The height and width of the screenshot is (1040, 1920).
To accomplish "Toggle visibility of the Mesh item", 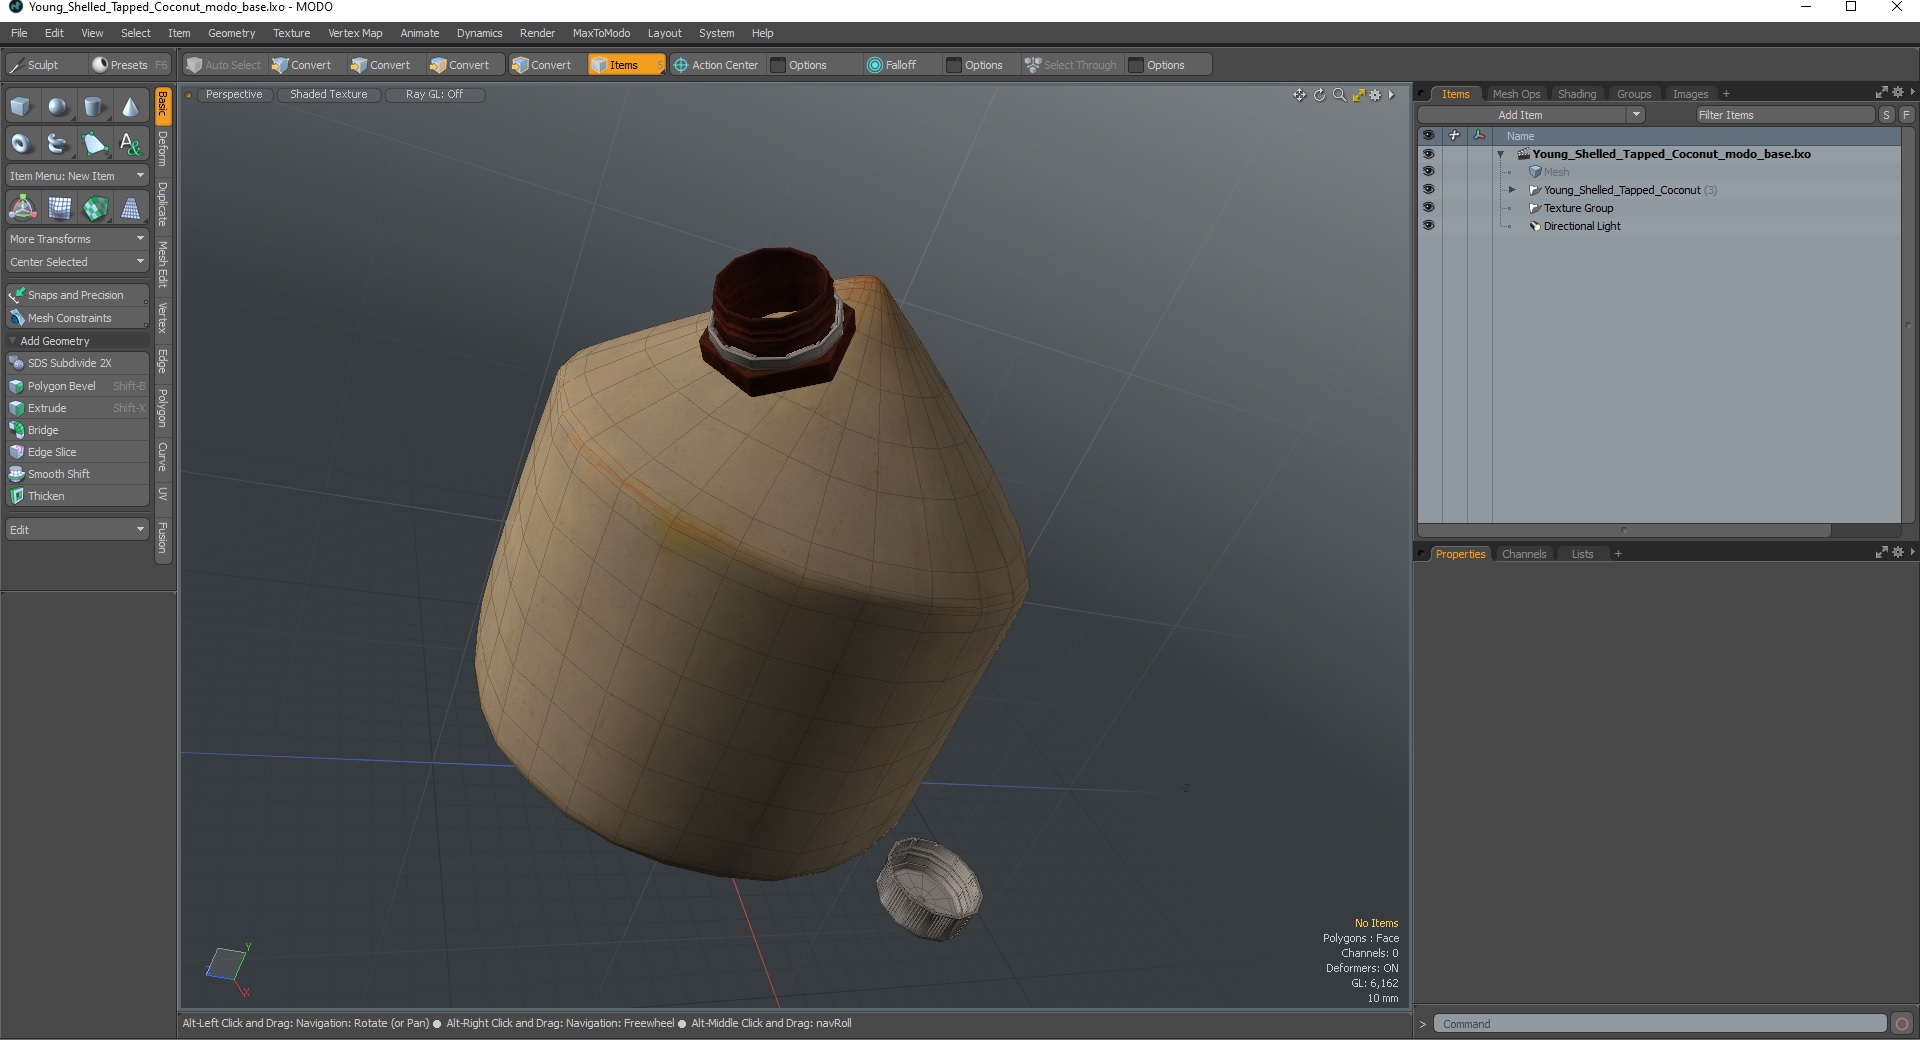I will [1428, 172].
